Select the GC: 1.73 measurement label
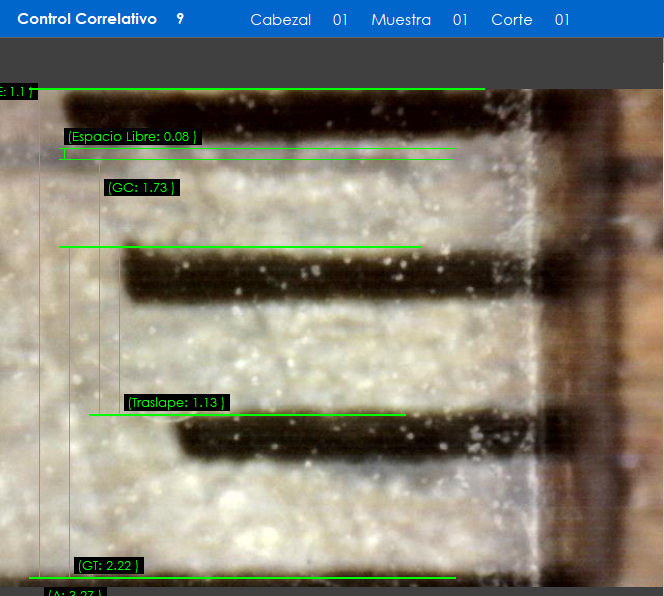 (141, 187)
